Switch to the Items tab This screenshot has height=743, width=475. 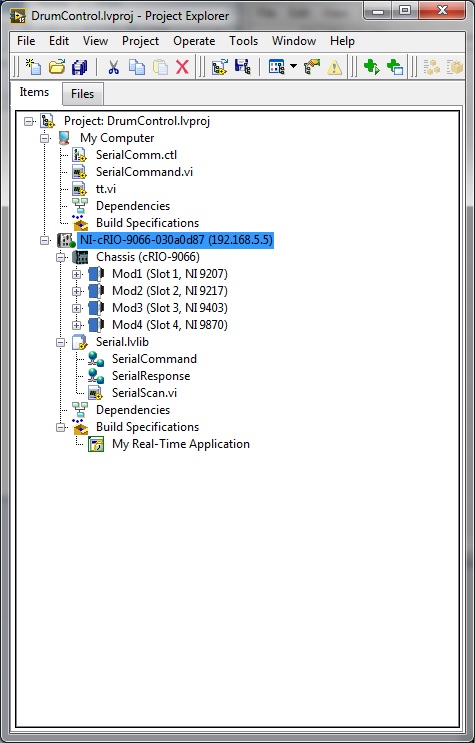(34, 92)
